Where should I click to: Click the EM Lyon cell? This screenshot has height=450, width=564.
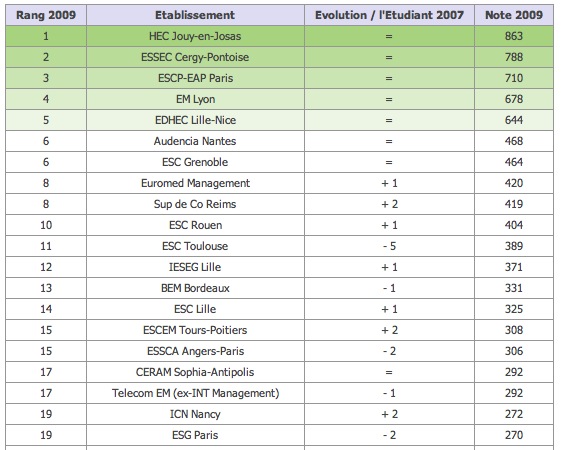195,99
